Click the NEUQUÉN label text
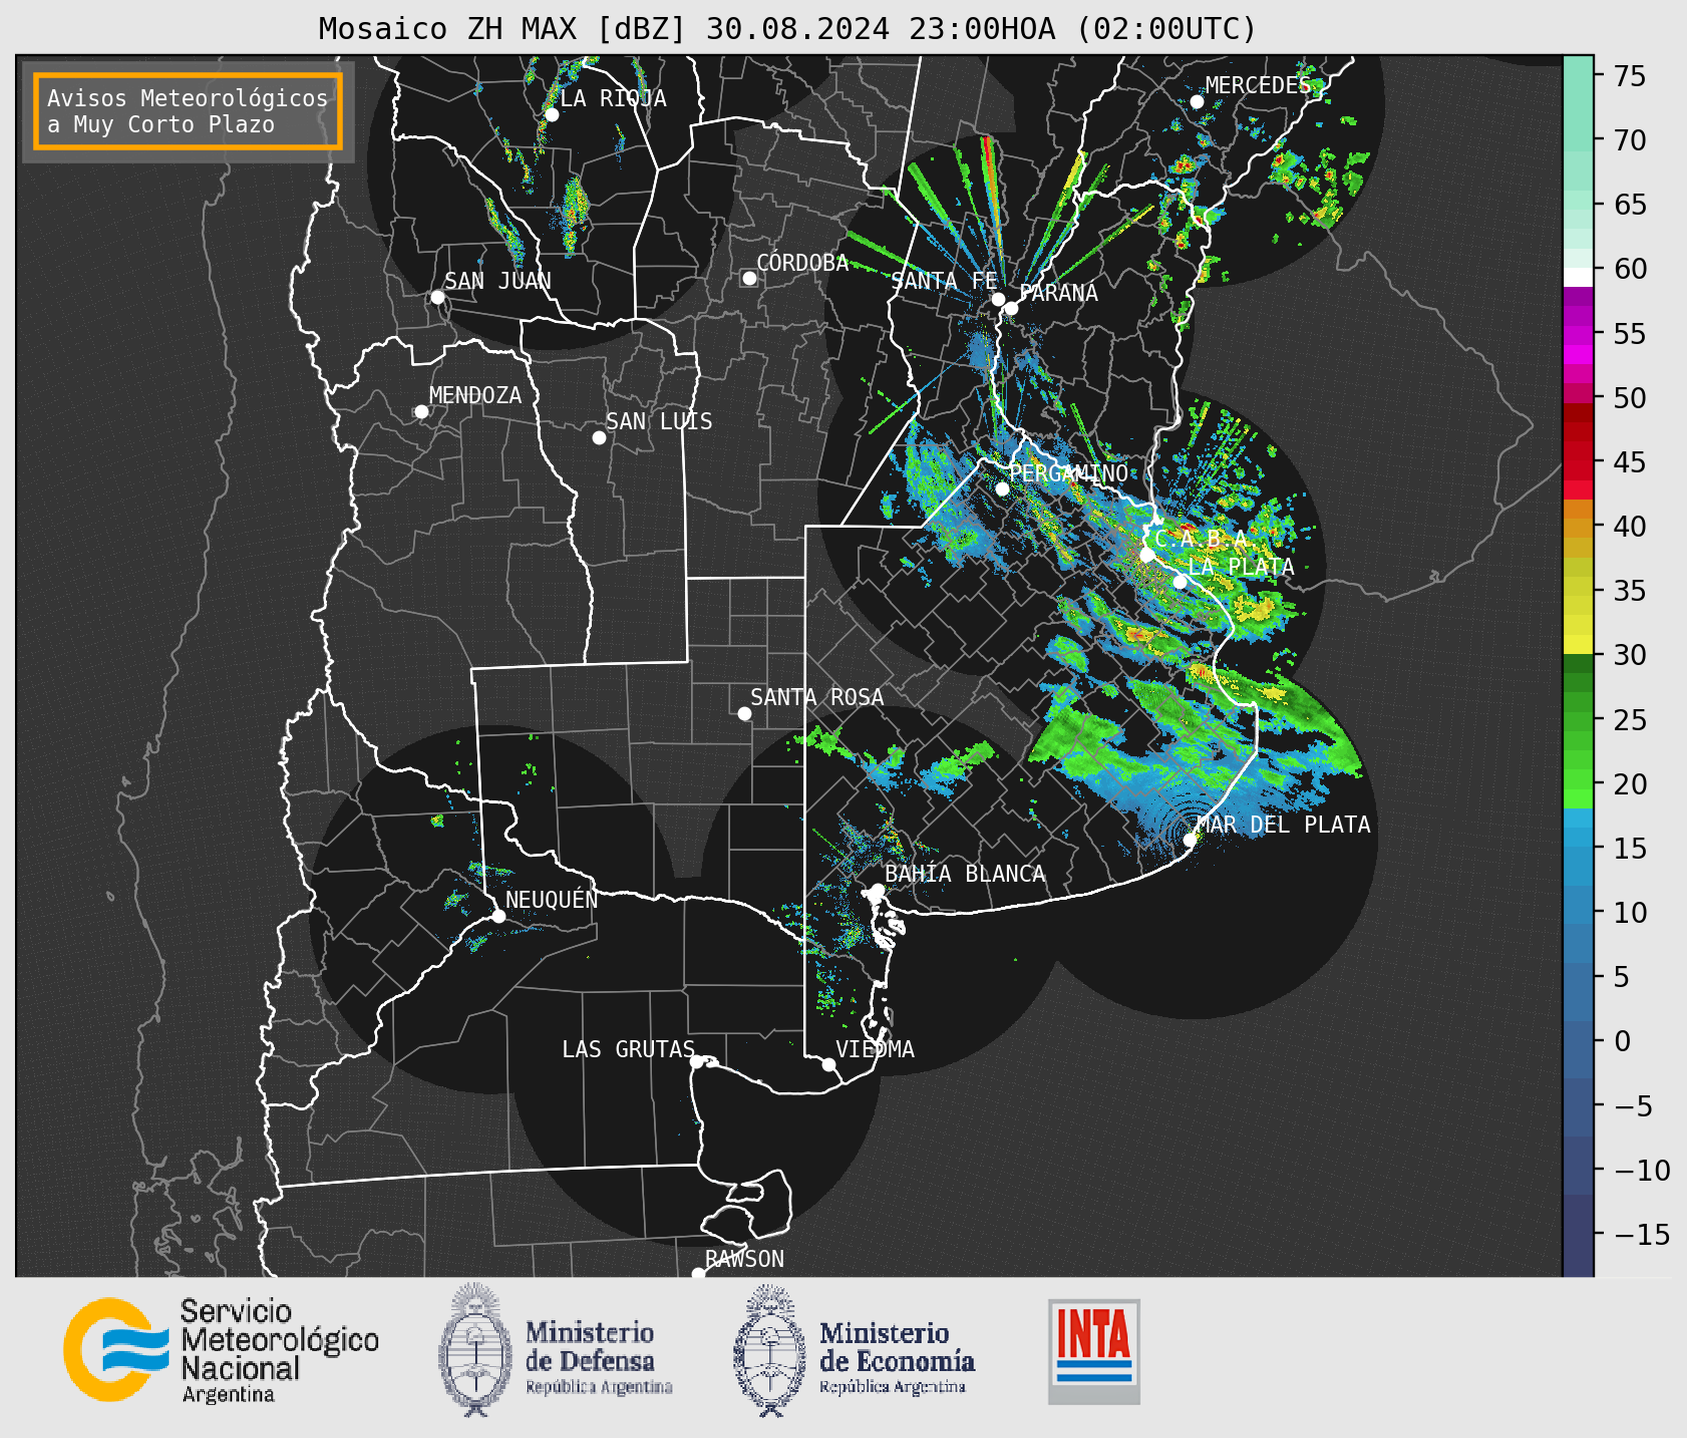Viewport: 1687px width, 1438px height. 552,899
